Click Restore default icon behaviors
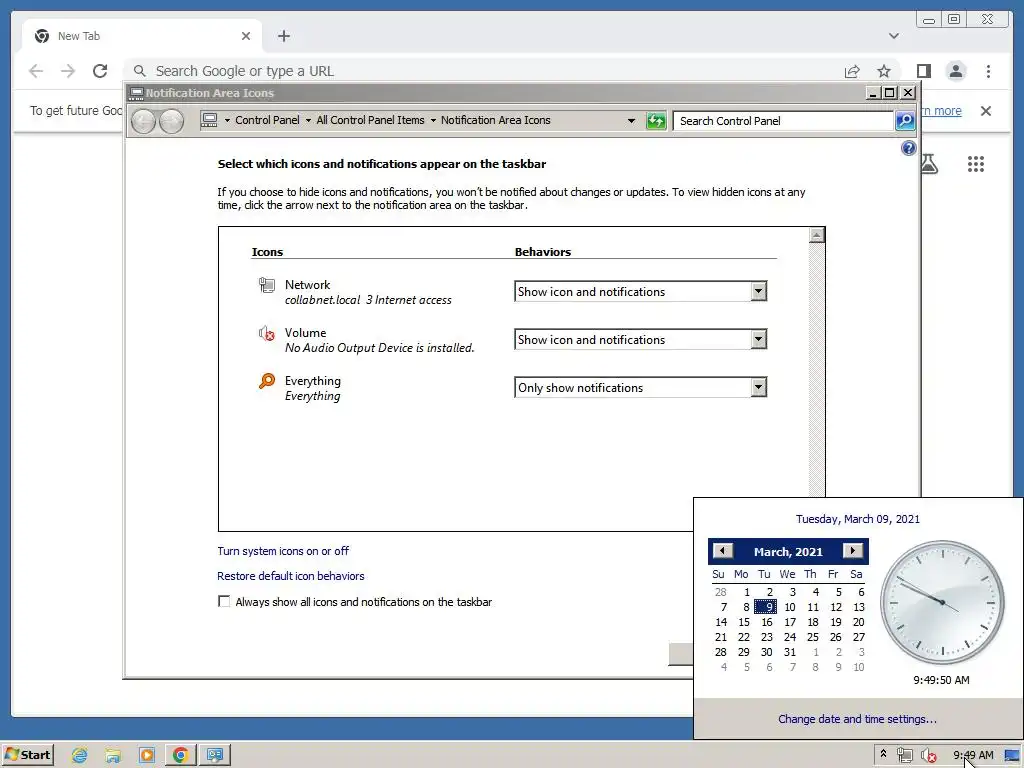The height and width of the screenshot is (768, 1024). point(291,576)
